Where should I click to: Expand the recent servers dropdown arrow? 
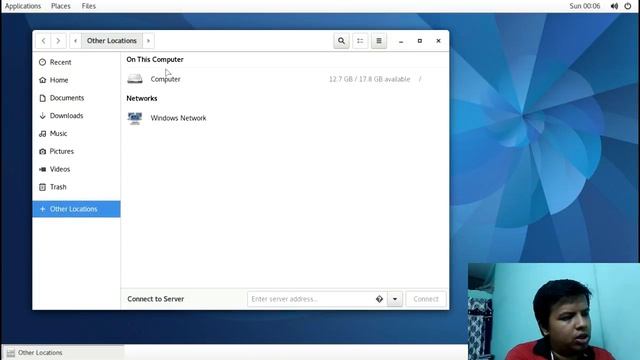(x=395, y=299)
